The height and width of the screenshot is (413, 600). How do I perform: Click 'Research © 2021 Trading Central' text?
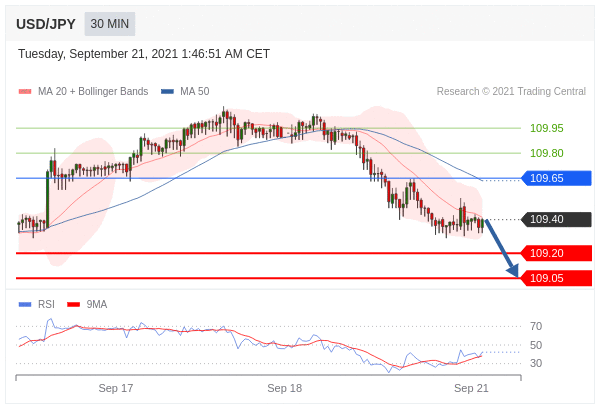pyautogui.click(x=511, y=91)
